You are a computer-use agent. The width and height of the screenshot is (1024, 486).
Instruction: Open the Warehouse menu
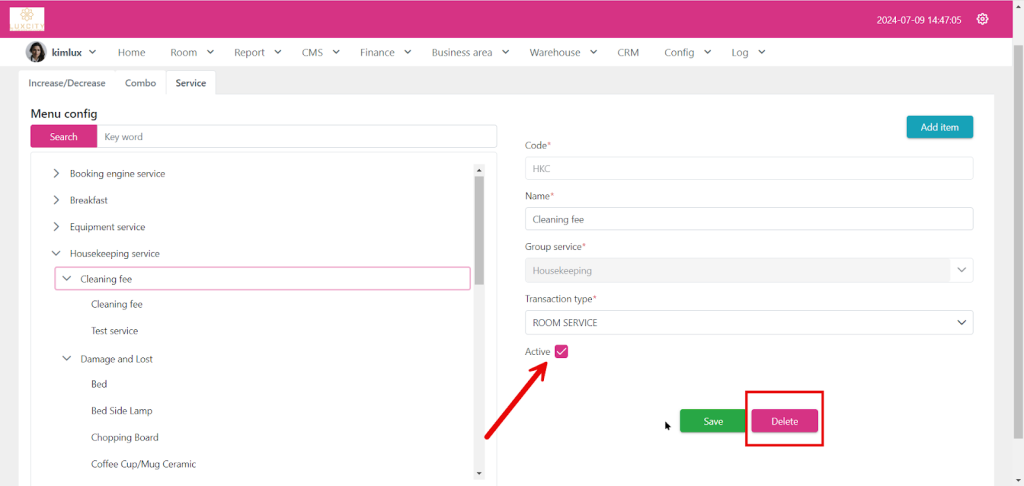[564, 52]
